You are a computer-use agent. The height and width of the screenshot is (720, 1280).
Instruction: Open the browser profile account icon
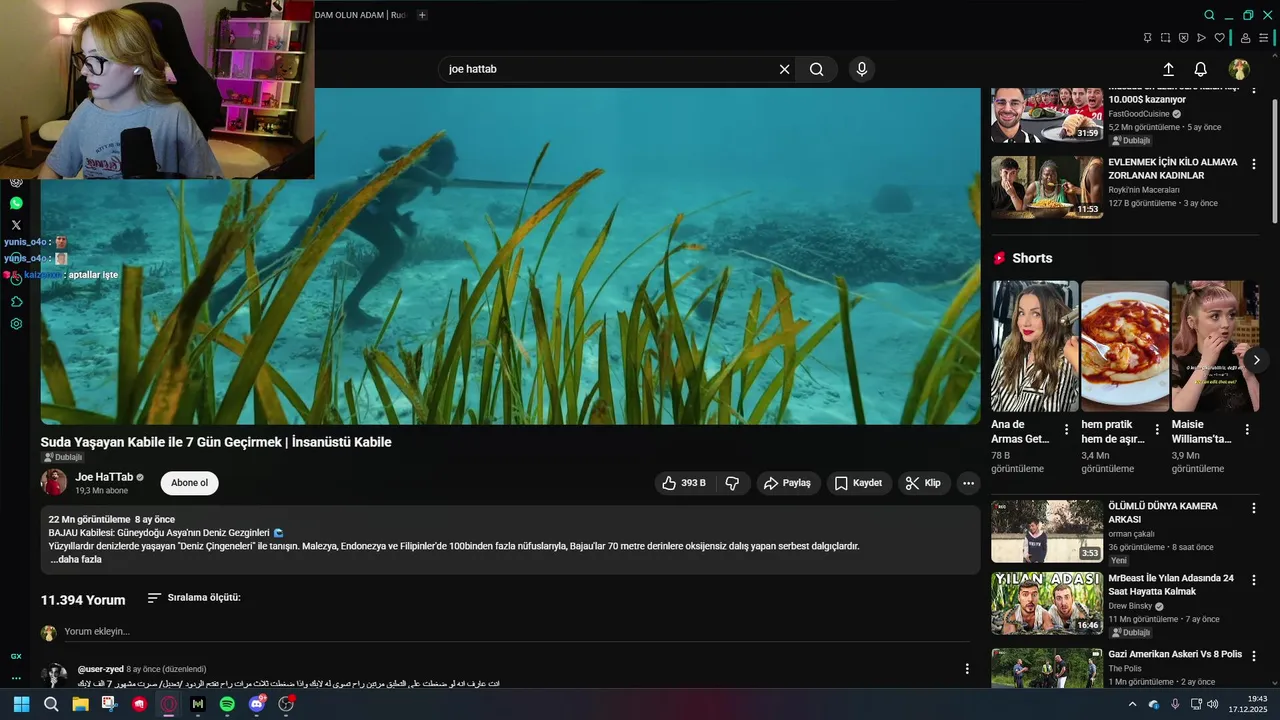(1245, 38)
